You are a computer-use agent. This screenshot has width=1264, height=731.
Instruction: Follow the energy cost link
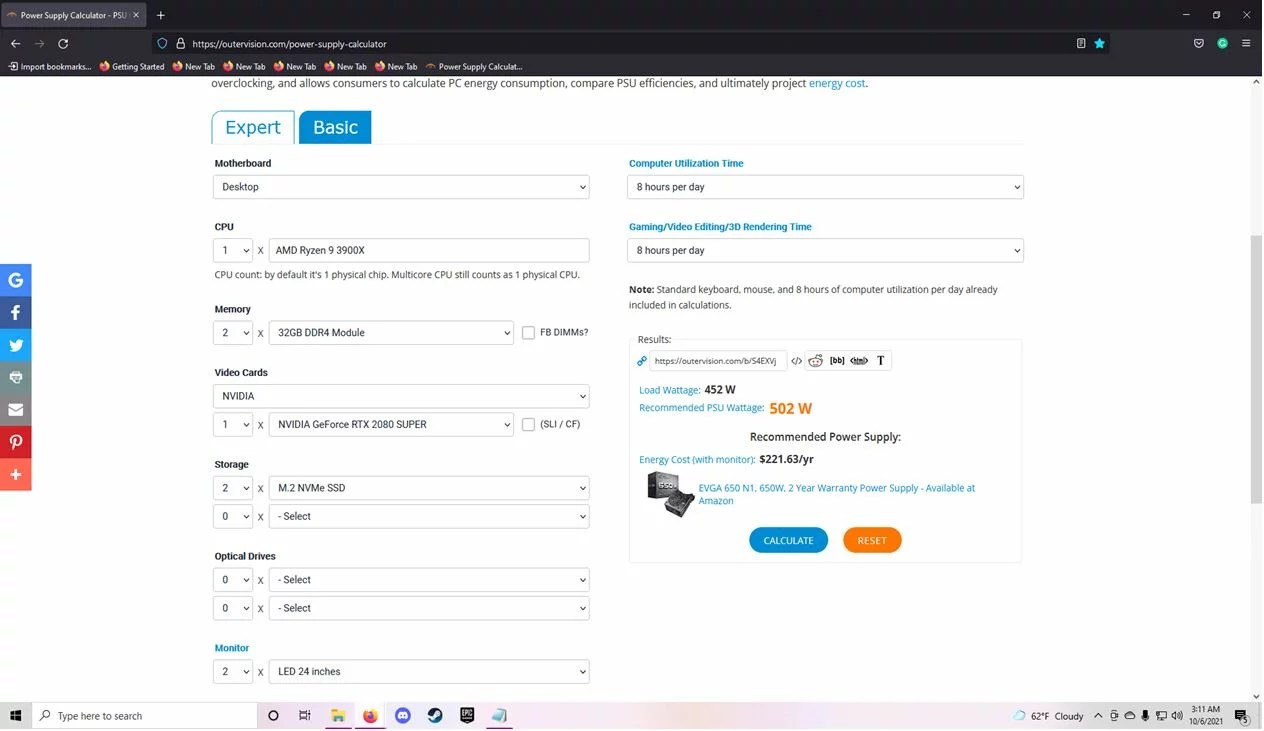tap(837, 83)
